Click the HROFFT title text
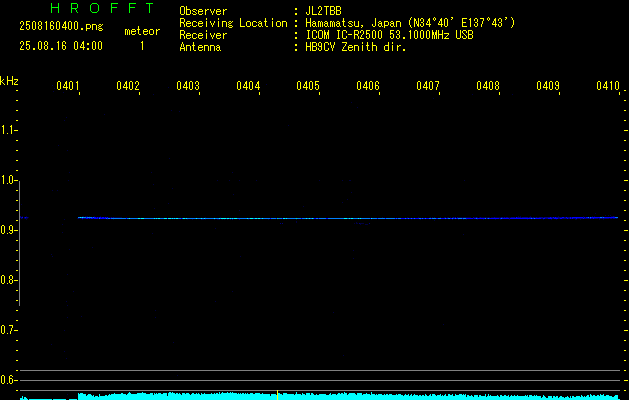The image size is (629, 400). pos(102,8)
